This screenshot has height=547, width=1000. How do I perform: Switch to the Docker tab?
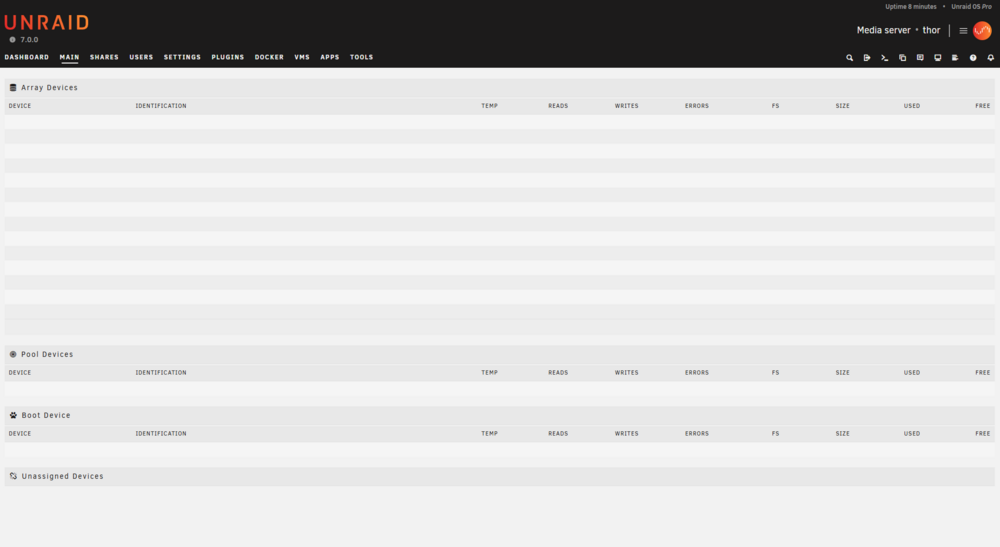pos(269,57)
